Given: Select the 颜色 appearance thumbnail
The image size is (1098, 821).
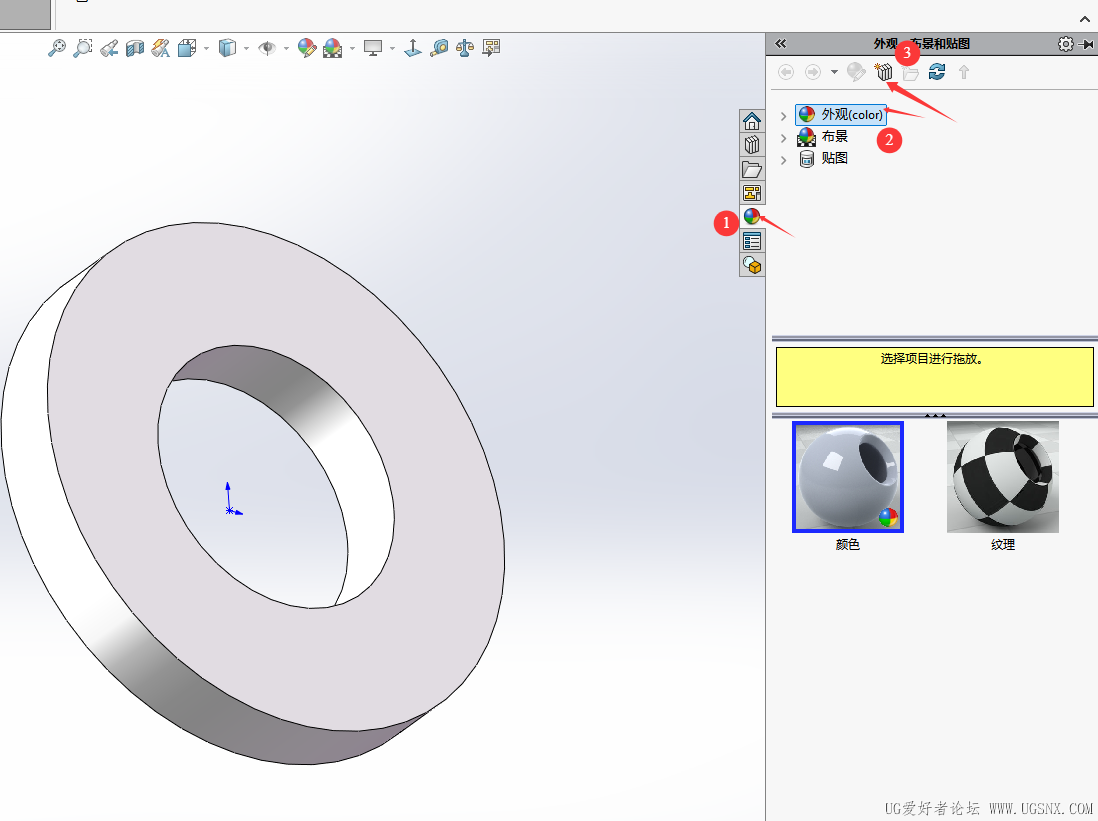Looking at the screenshot, I should pos(848,477).
